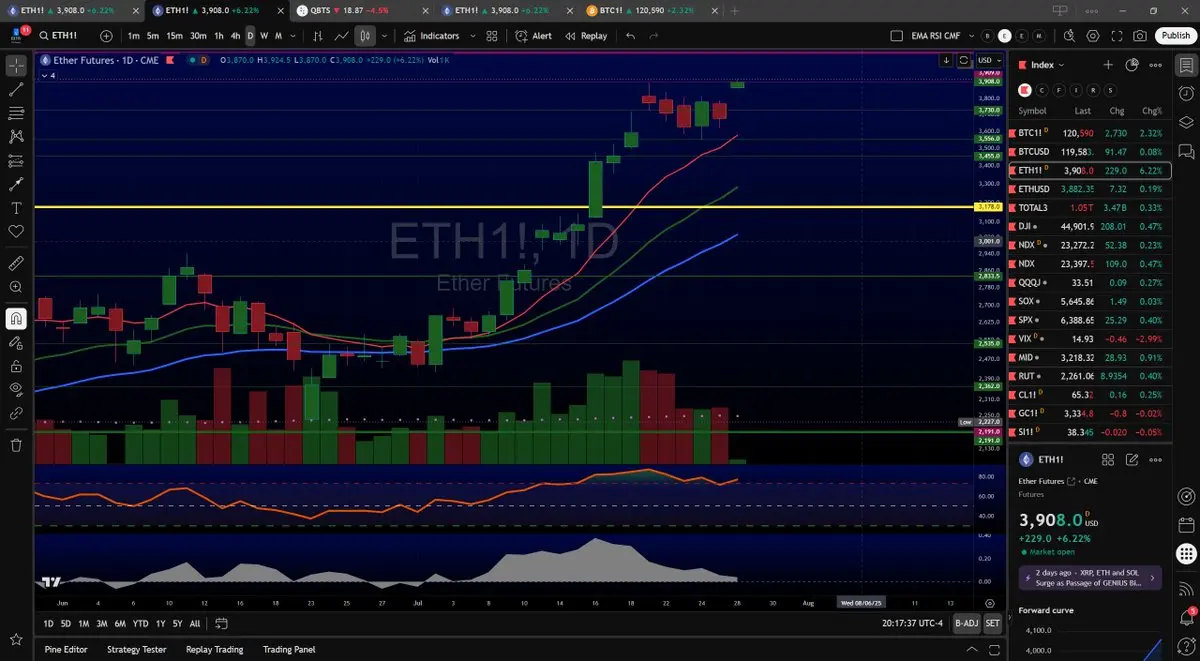
Task: Toggle B-ADJ back adjustment
Action: 966,623
